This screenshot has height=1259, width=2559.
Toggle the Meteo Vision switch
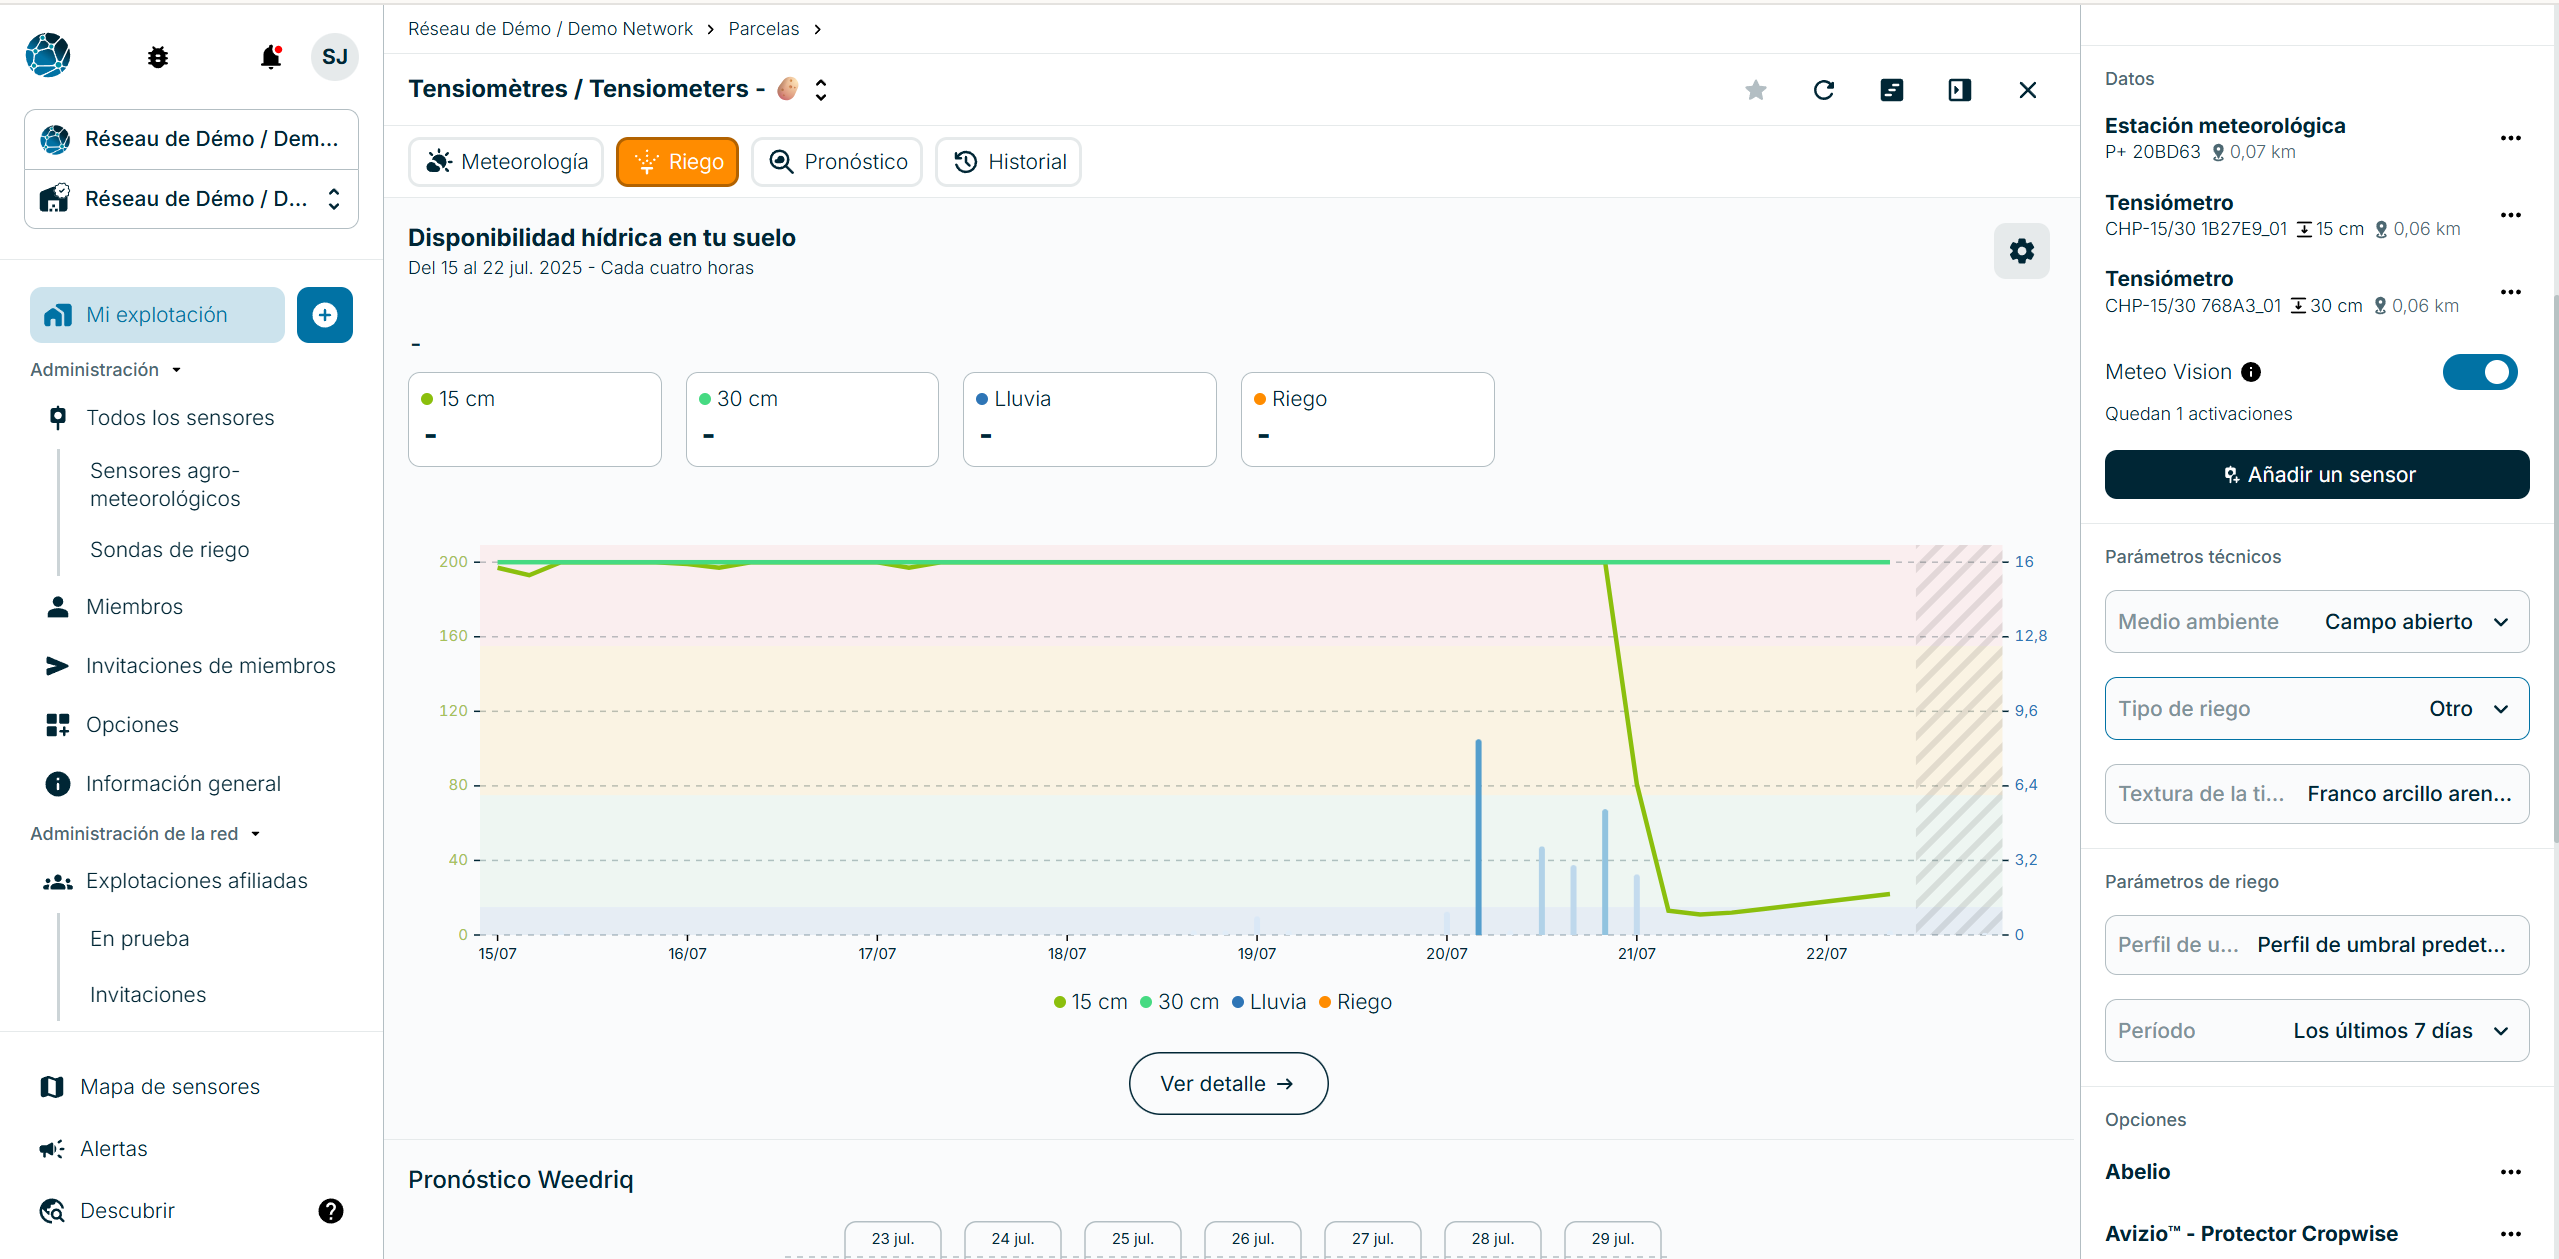(2480, 372)
